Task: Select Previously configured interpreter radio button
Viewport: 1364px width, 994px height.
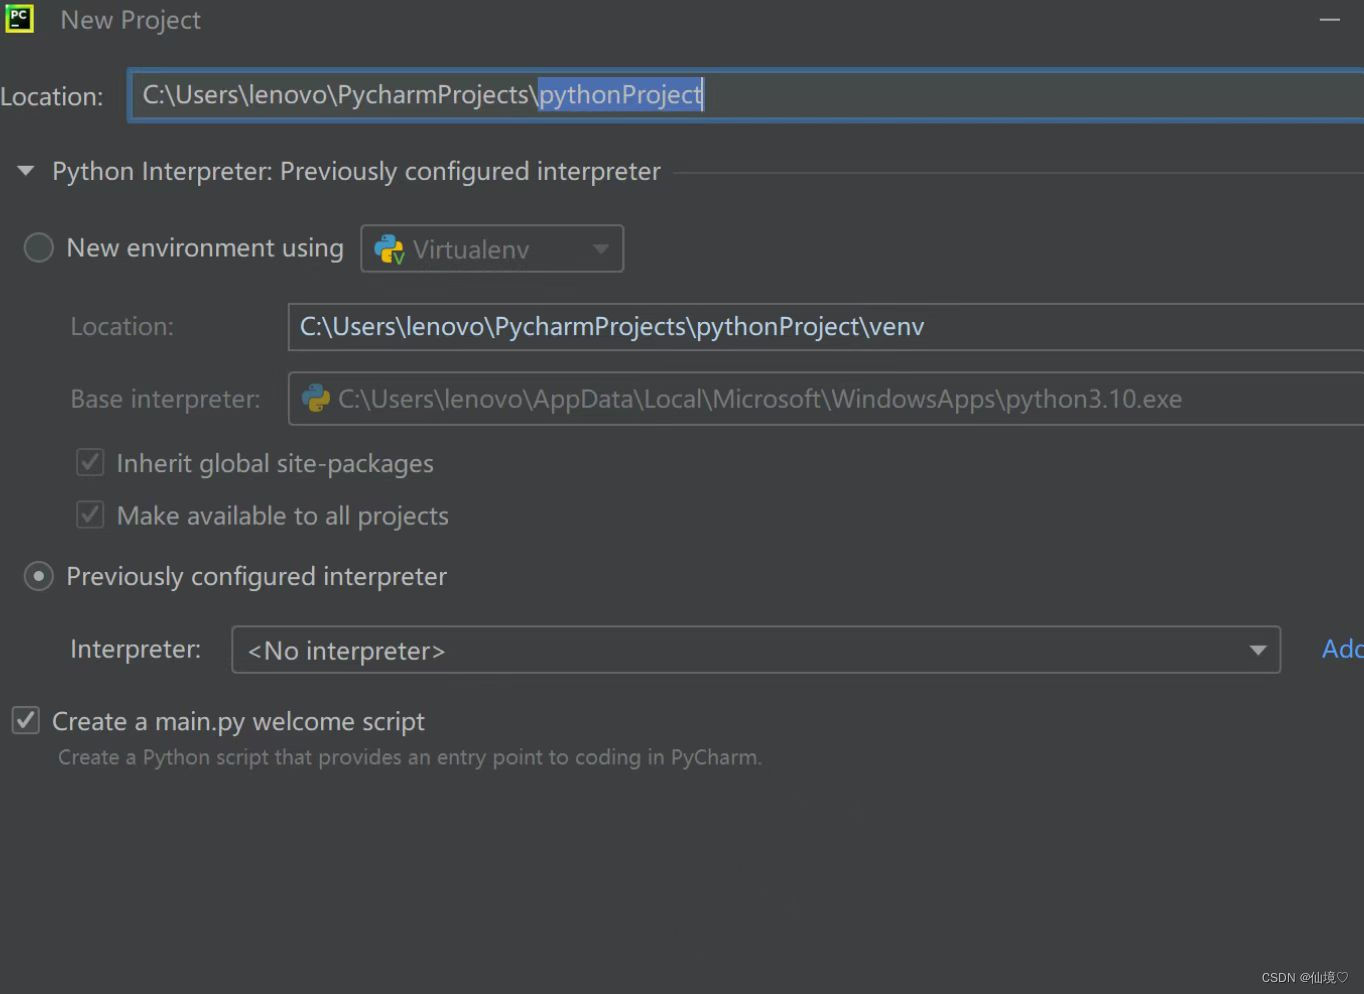Action: (x=39, y=577)
